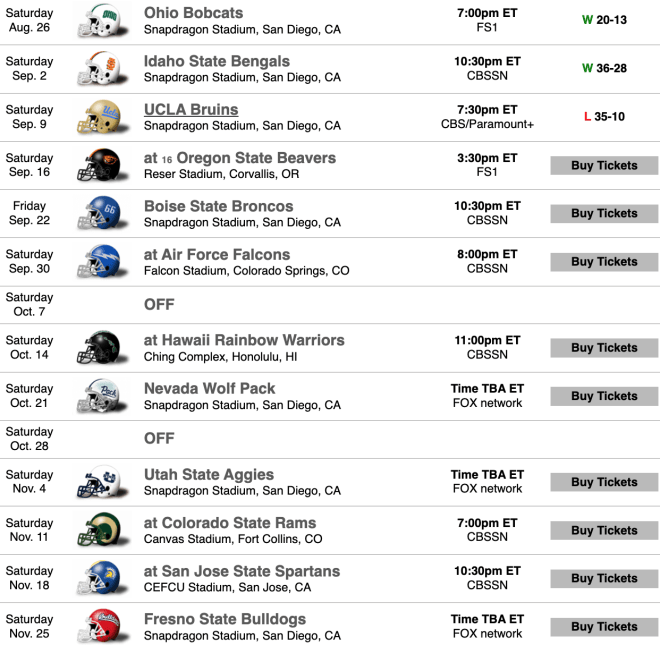Click the Air Force Falcons lightning helmet

(102, 261)
